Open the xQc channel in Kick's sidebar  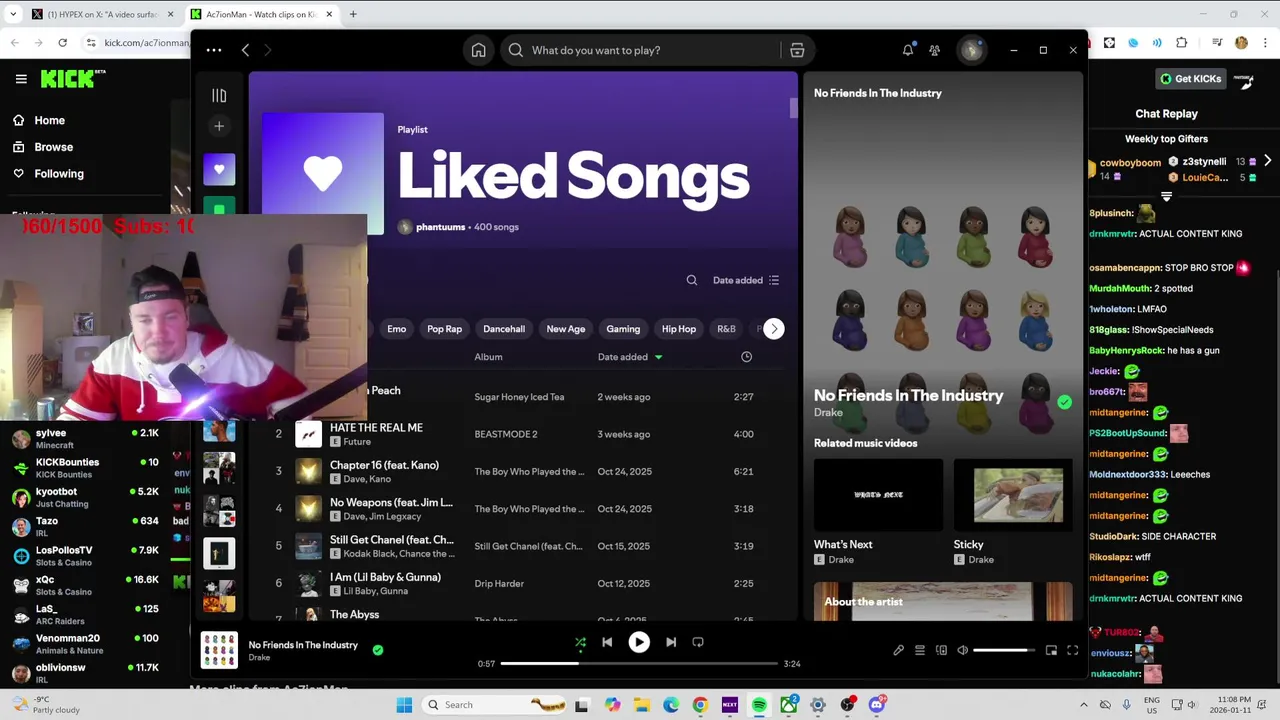(x=85, y=585)
